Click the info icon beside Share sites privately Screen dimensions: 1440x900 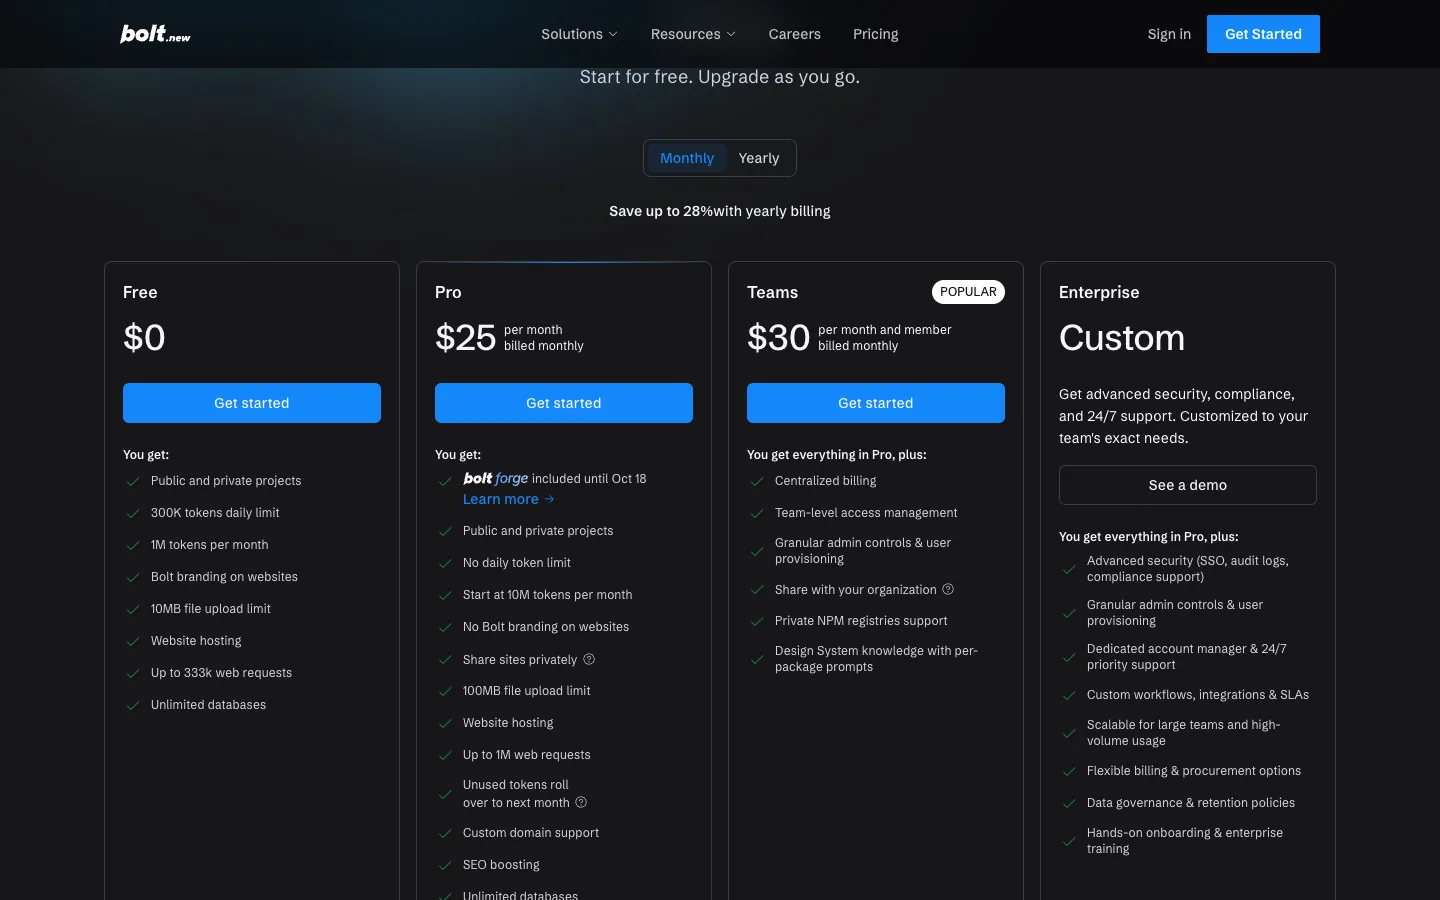coord(589,659)
